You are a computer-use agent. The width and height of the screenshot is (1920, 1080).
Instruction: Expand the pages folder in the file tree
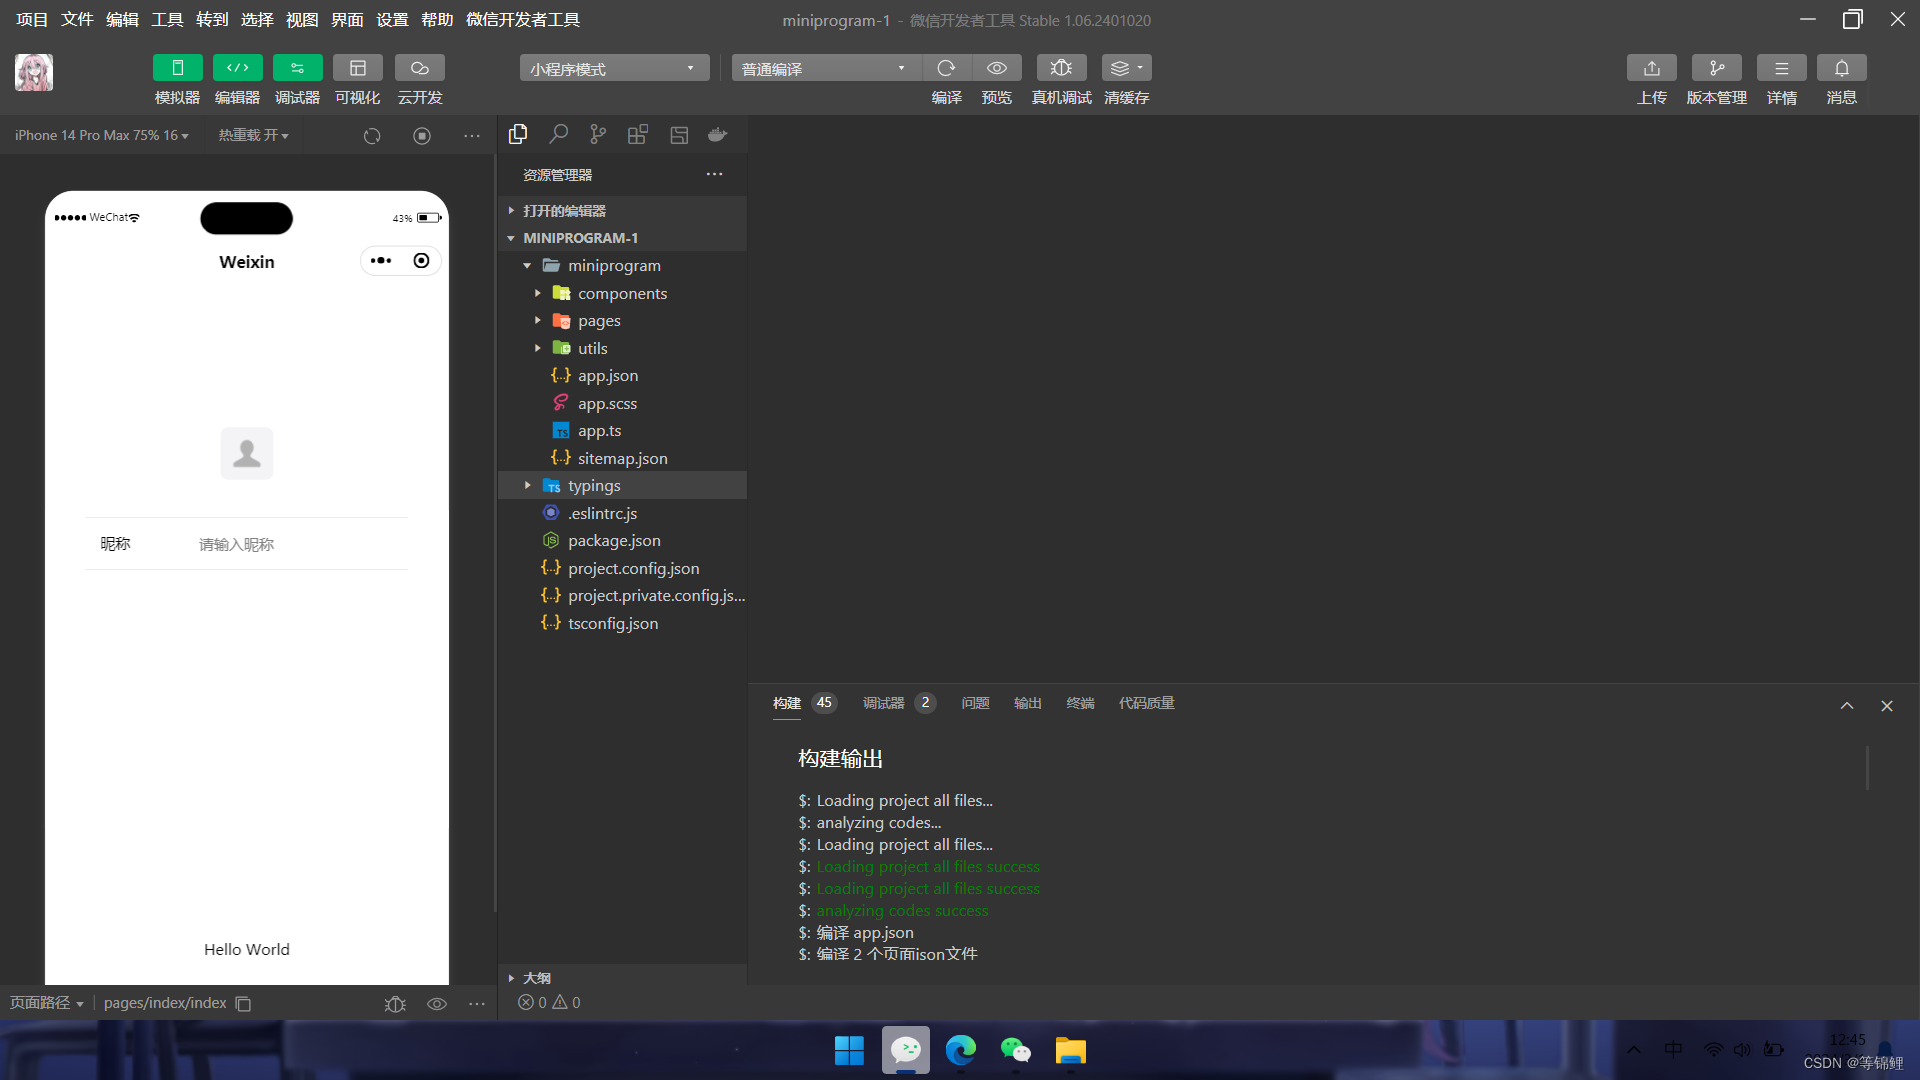[599, 321]
